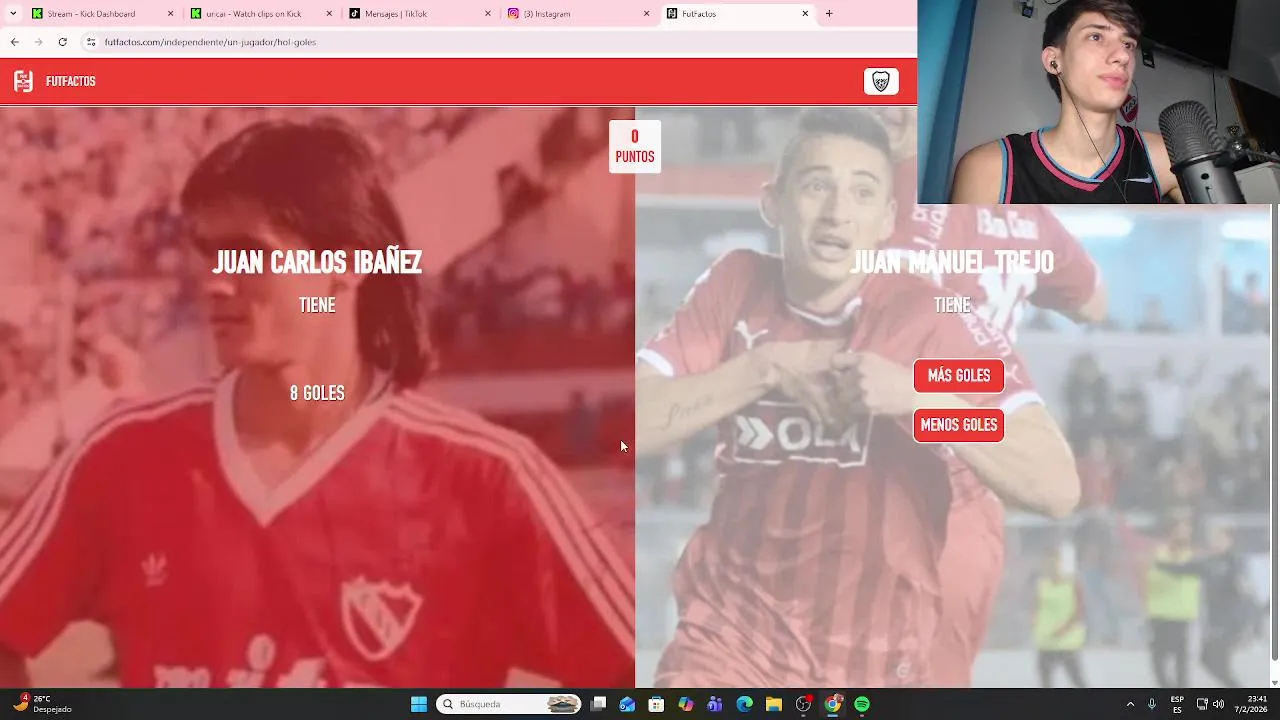Screen dimensions: 1280x720
Task: View site information icon in address bar
Action: point(91,42)
